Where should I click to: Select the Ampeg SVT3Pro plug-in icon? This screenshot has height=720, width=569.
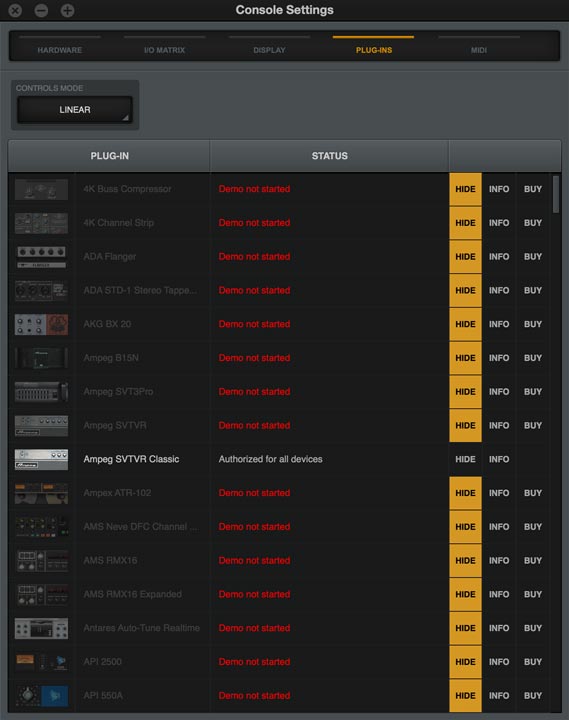click(41, 392)
